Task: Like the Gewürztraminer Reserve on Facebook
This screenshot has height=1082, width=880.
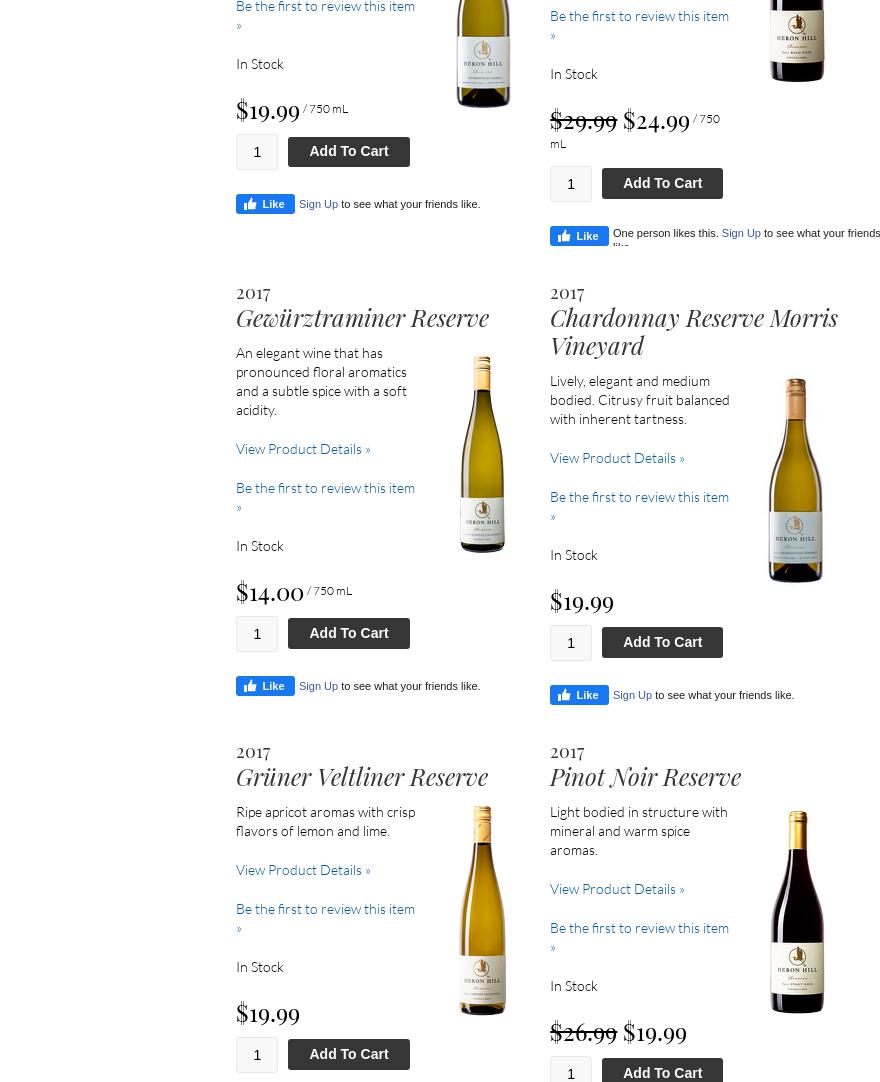Action: [x=265, y=686]
